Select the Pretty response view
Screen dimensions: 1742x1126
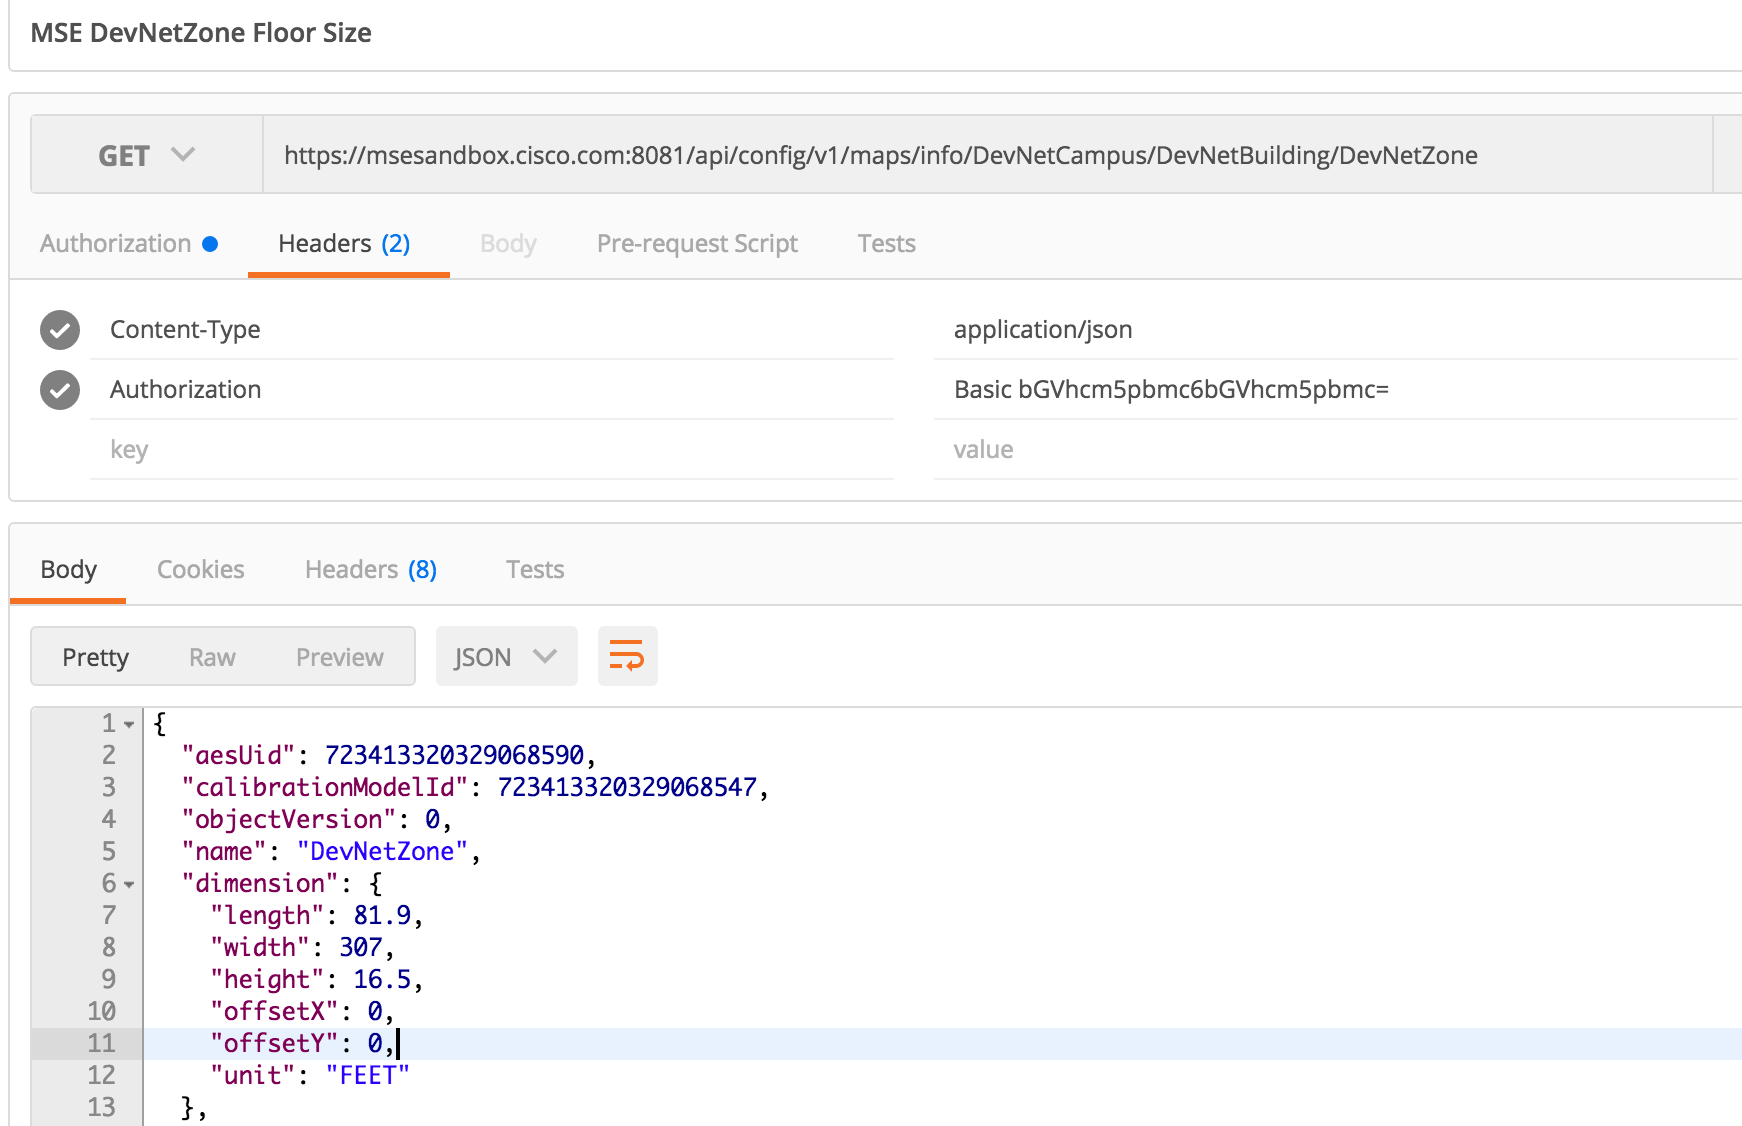click(95, 657)
